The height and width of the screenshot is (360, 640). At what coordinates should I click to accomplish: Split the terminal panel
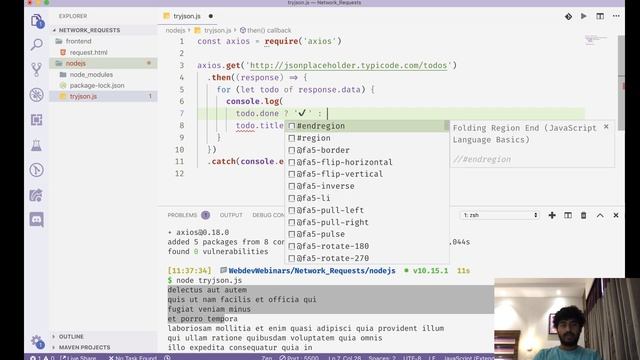tap(568, 215)
